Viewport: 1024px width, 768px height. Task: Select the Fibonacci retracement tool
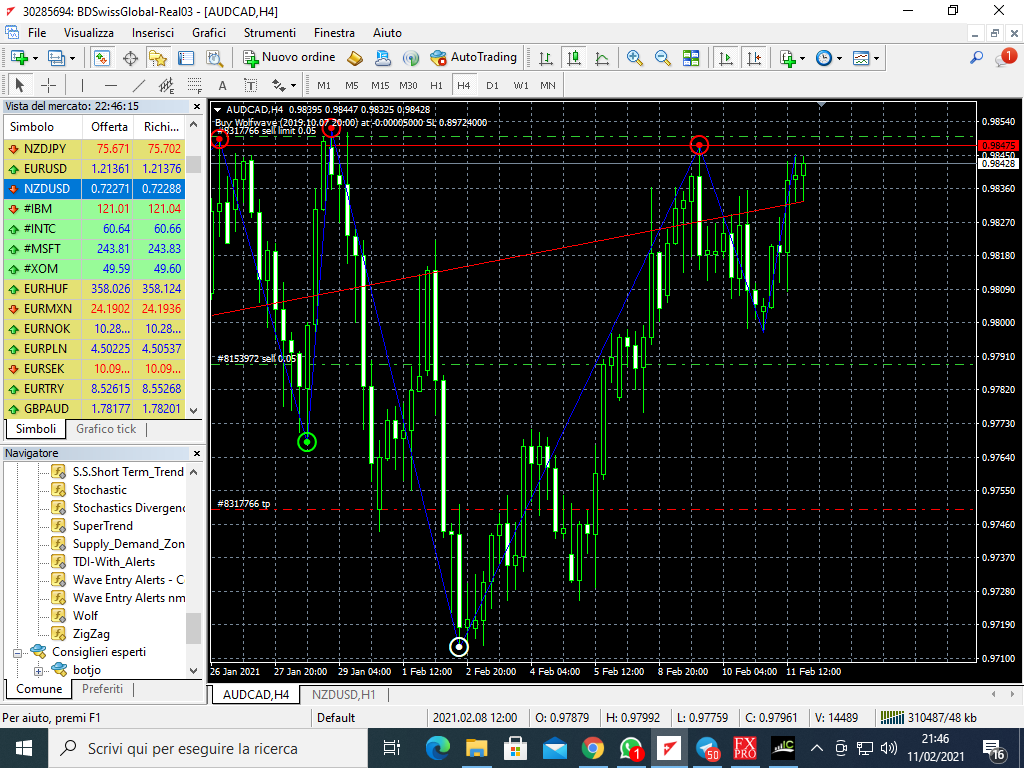click(195, 85)
